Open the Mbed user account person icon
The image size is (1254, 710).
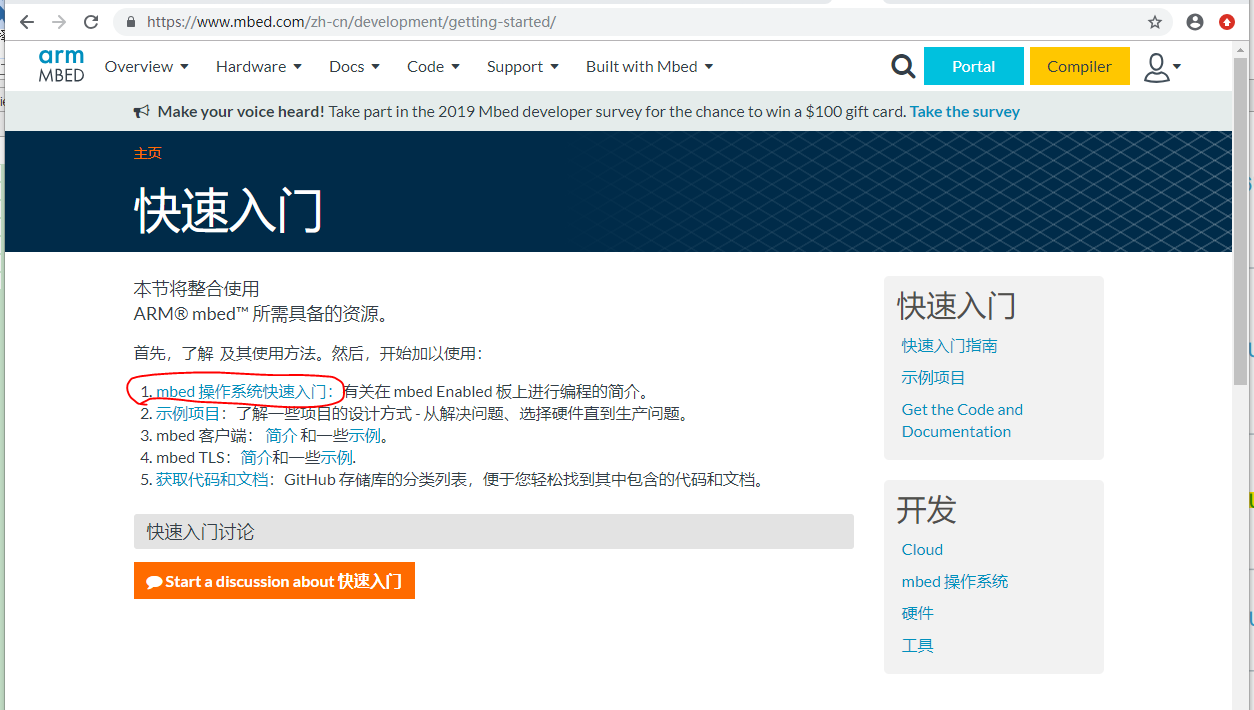[x=1157, y=66]
